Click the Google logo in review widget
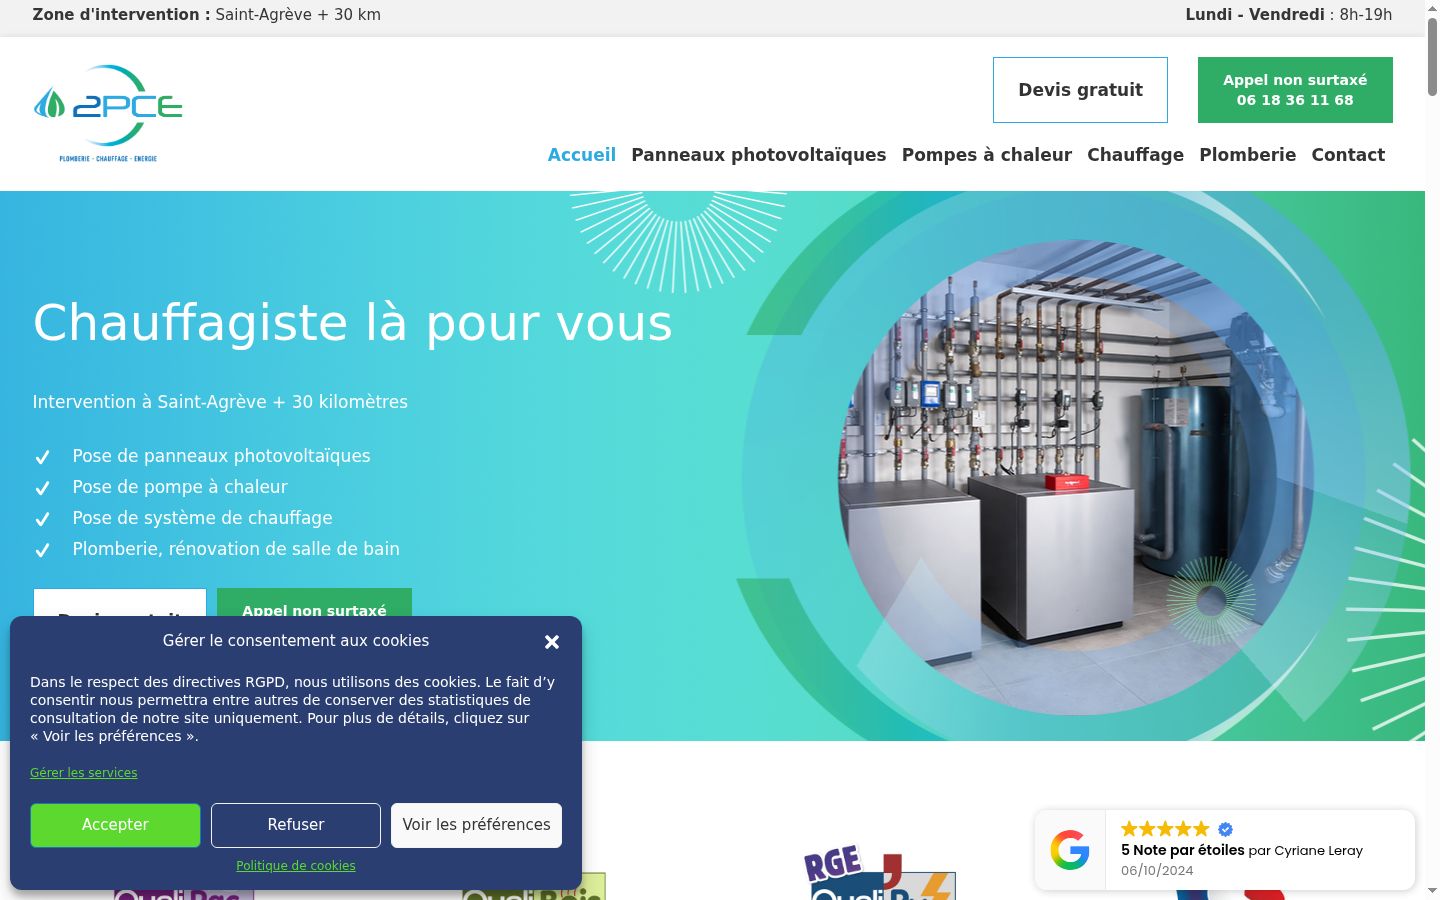The image size is (1440, 900). tap(1070, 850)
